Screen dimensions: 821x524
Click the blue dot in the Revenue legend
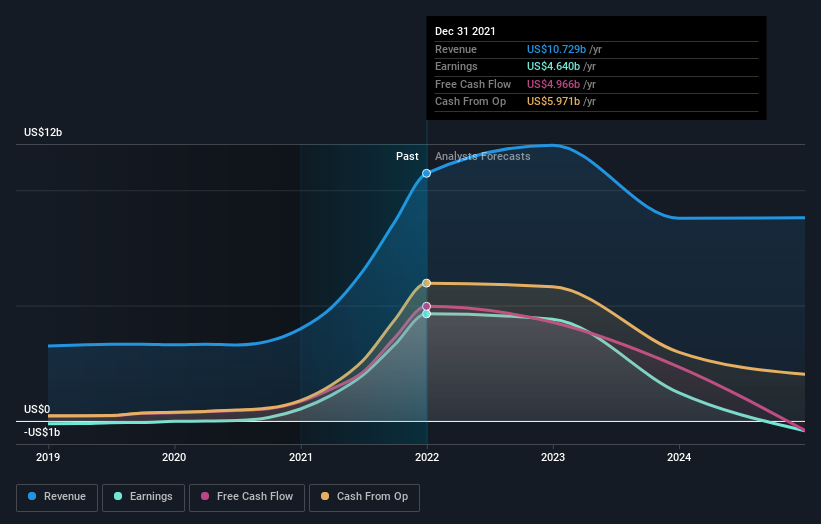click(x=33, y=496)
